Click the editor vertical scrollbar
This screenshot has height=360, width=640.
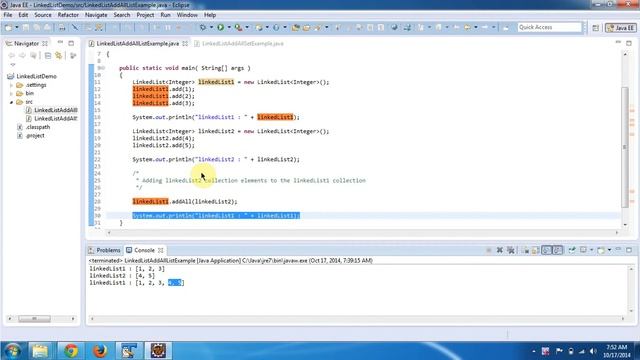625,147
